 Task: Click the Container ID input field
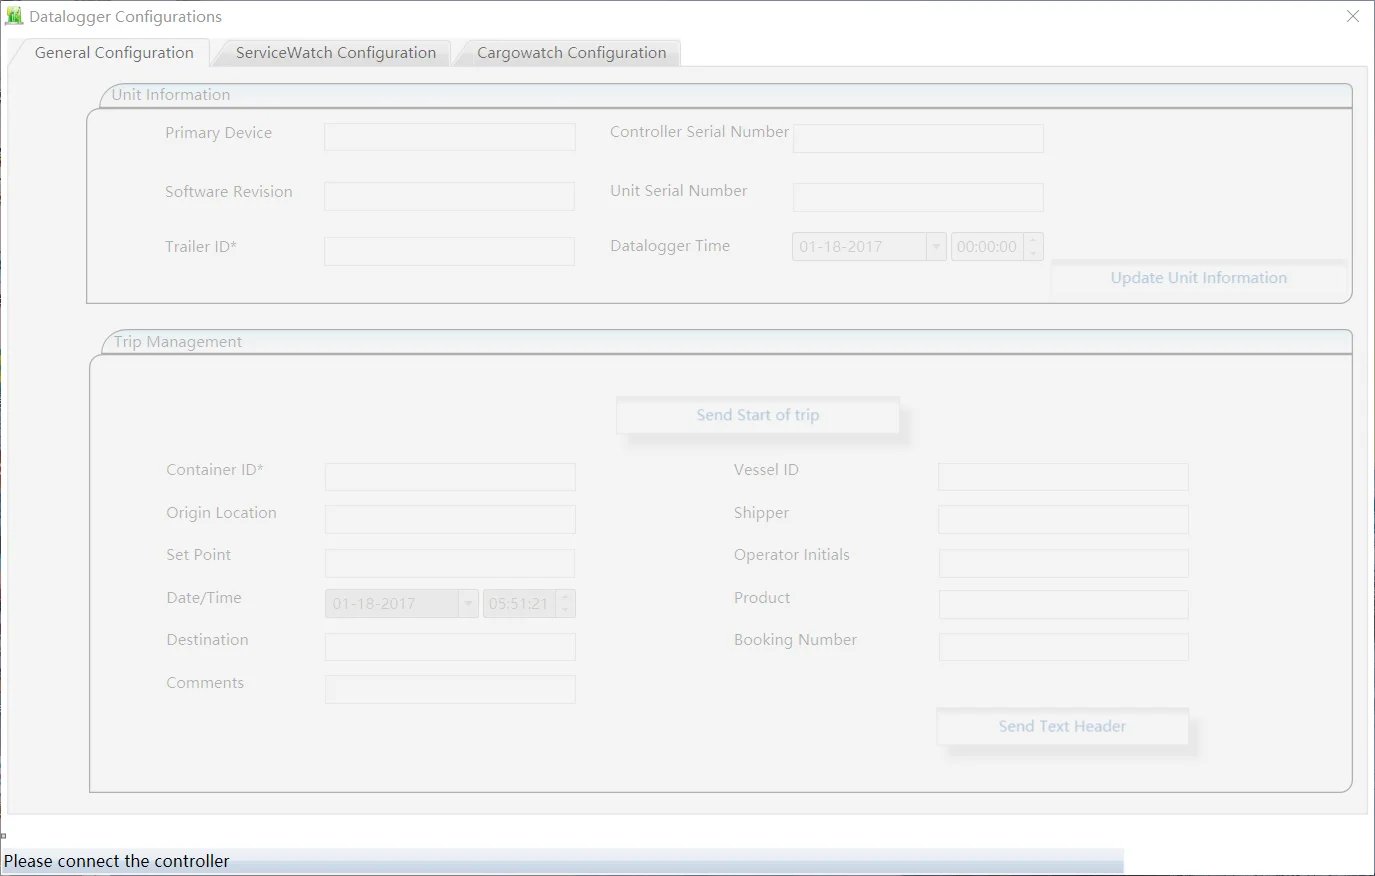(450, 477)
